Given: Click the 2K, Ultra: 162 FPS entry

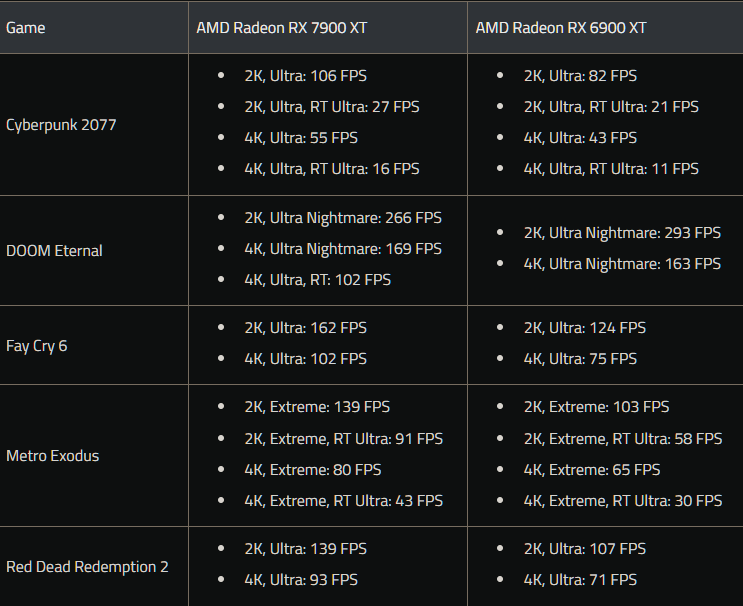Looking at the screenshot, I should coord(306,328).
